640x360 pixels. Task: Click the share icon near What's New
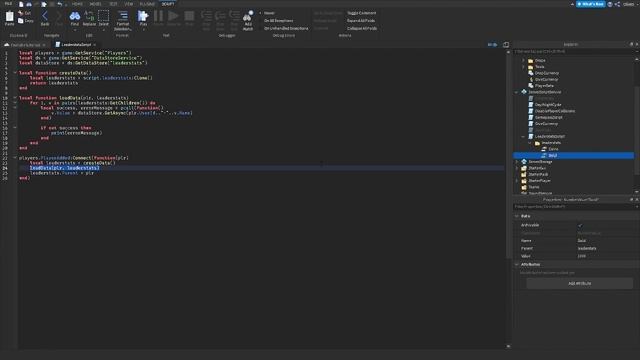coord(618,4)
